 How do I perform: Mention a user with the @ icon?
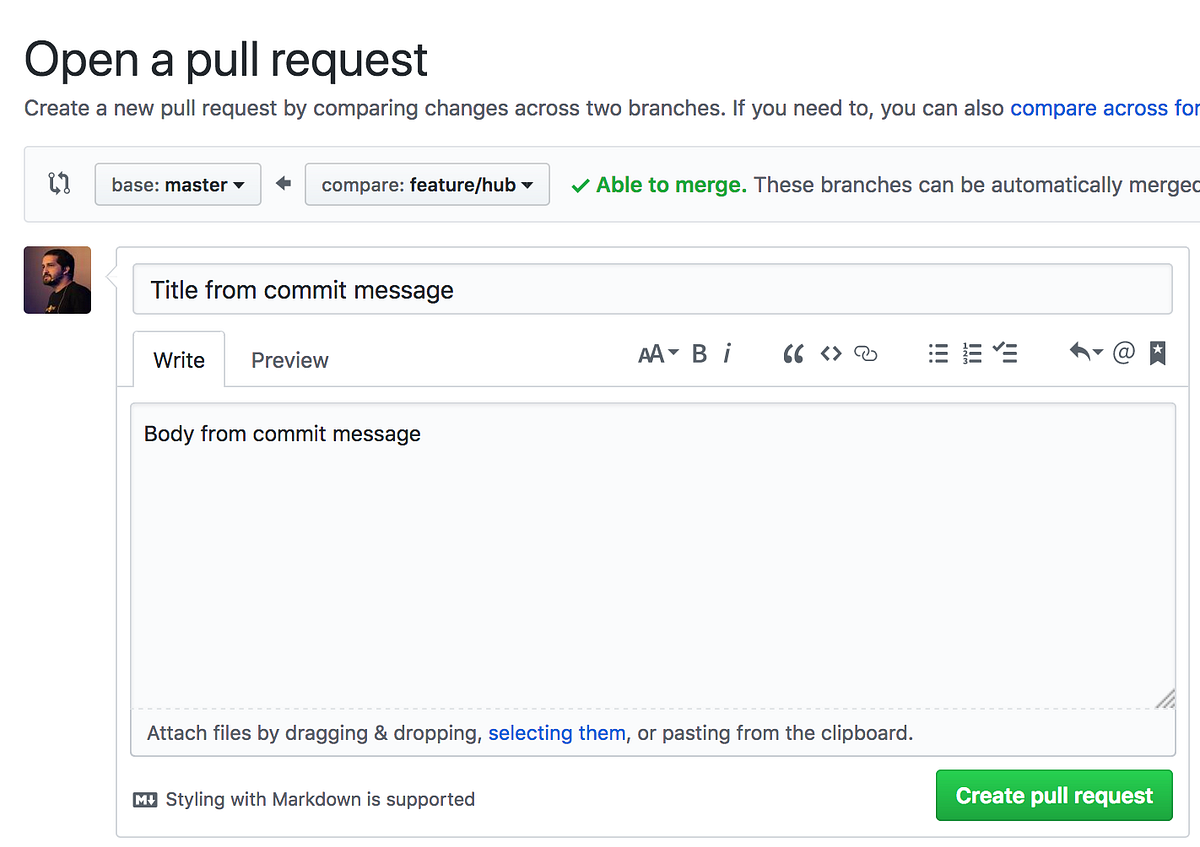[x=1124, y=353]
